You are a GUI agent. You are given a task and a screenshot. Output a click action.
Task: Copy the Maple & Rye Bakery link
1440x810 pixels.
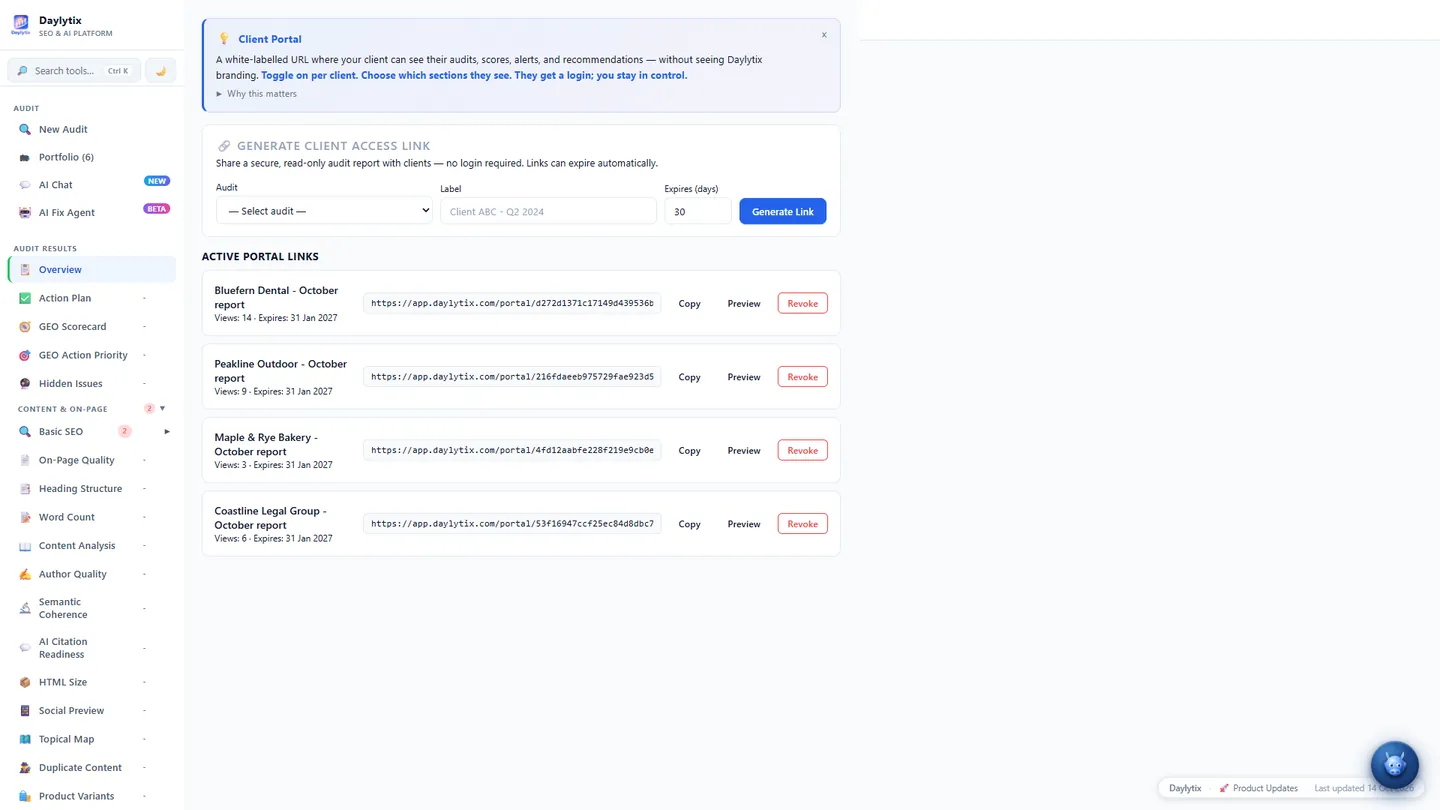pyautogui.click(x=690, y=450)
